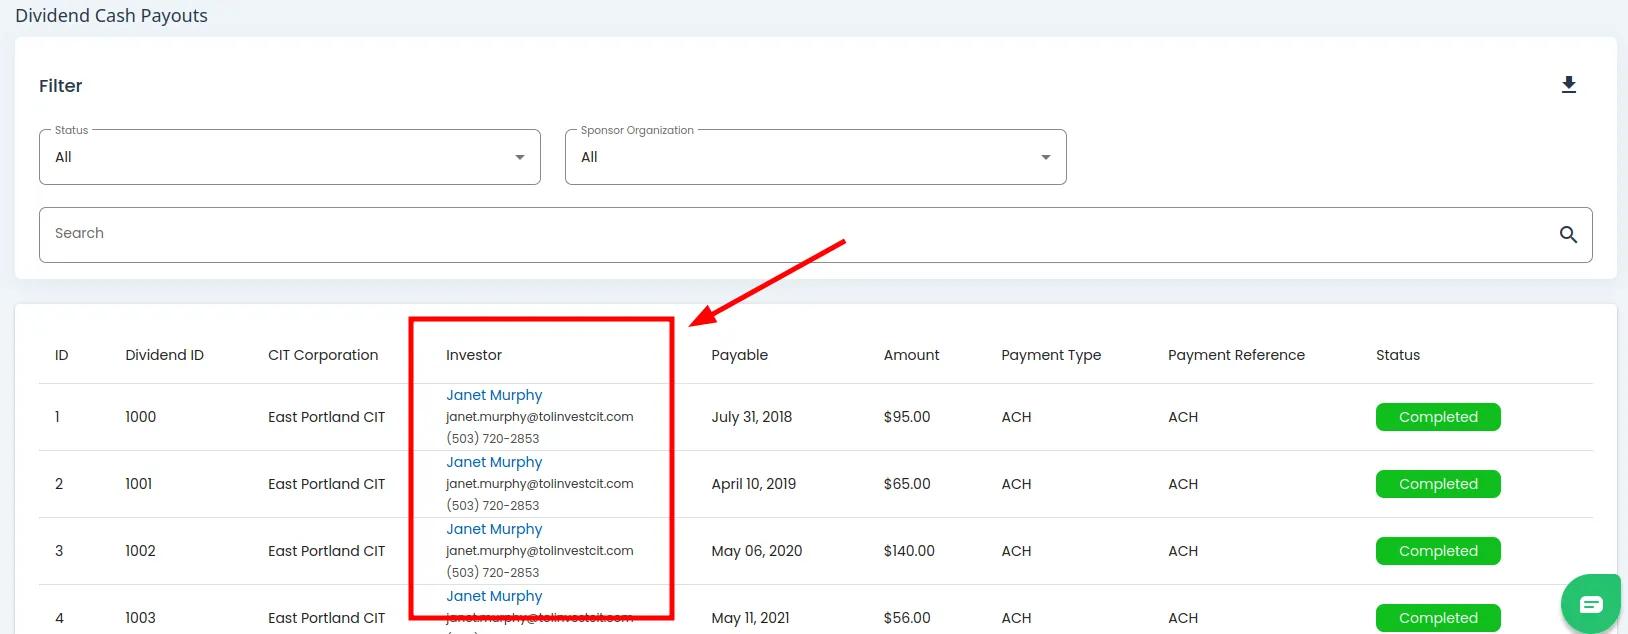The height and width of the screenshot is (634, 1628).
Task: Click the download export icon
Action: click(1568, 85)
